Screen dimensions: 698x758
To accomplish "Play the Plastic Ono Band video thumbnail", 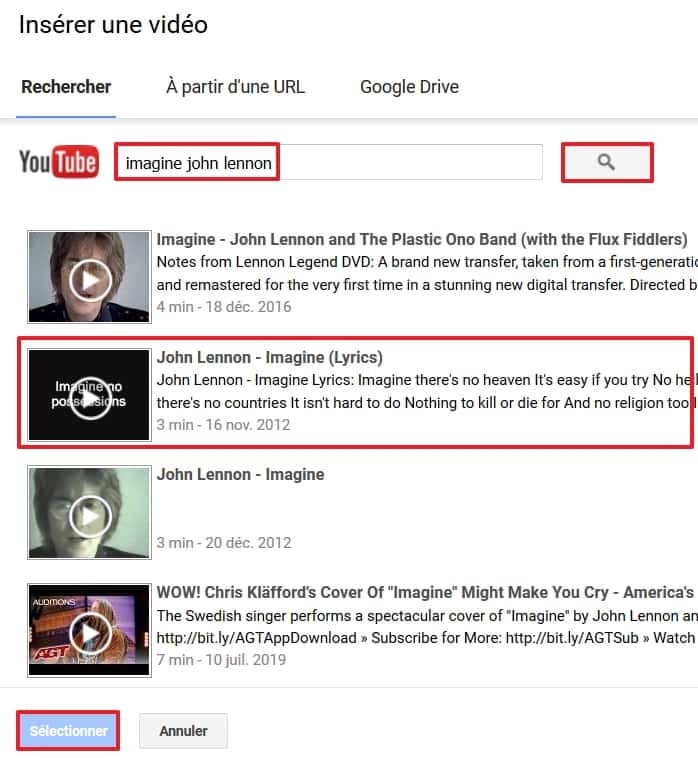I will [89, 277].
